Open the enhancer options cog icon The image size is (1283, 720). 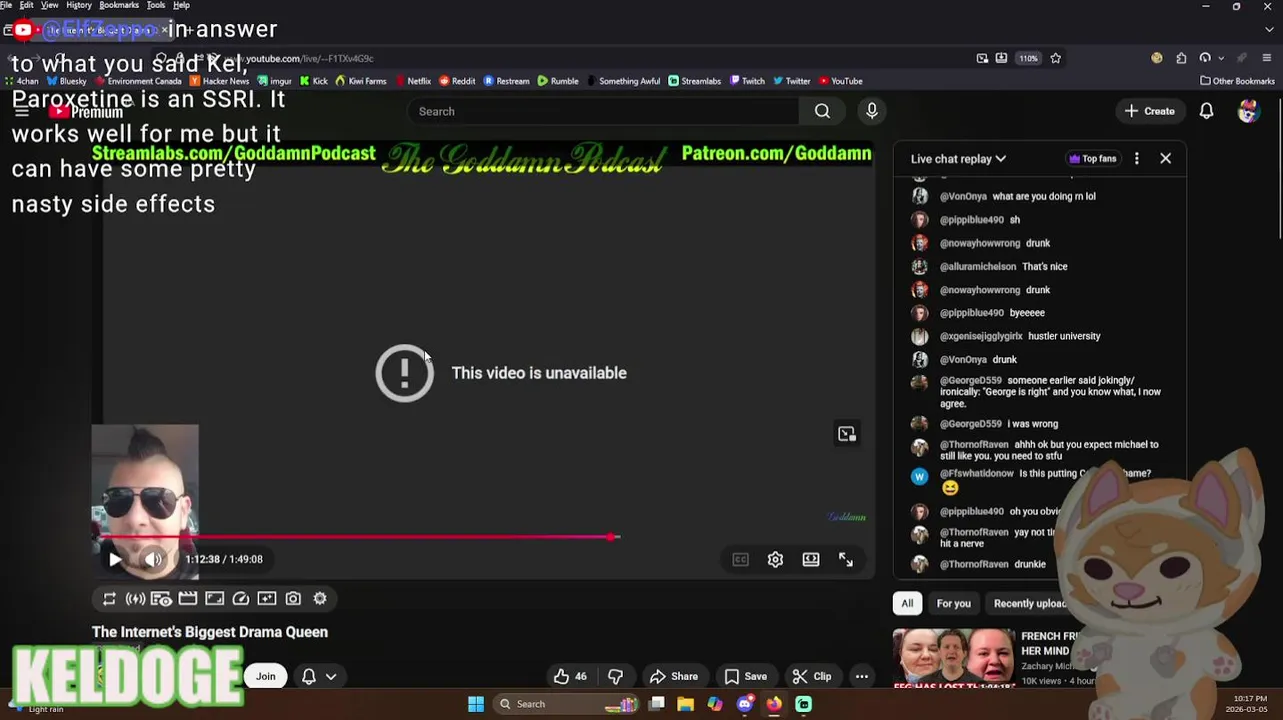point(320,598)
